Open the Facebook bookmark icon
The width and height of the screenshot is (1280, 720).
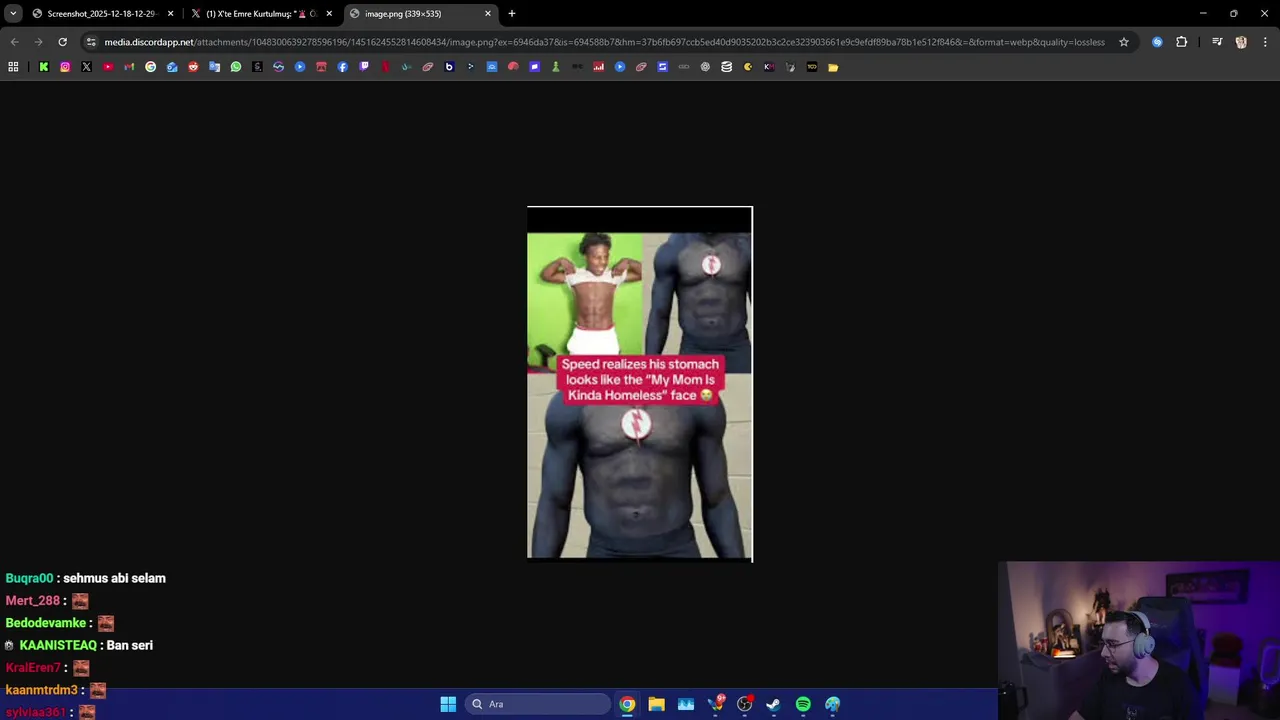pos(343,67)
